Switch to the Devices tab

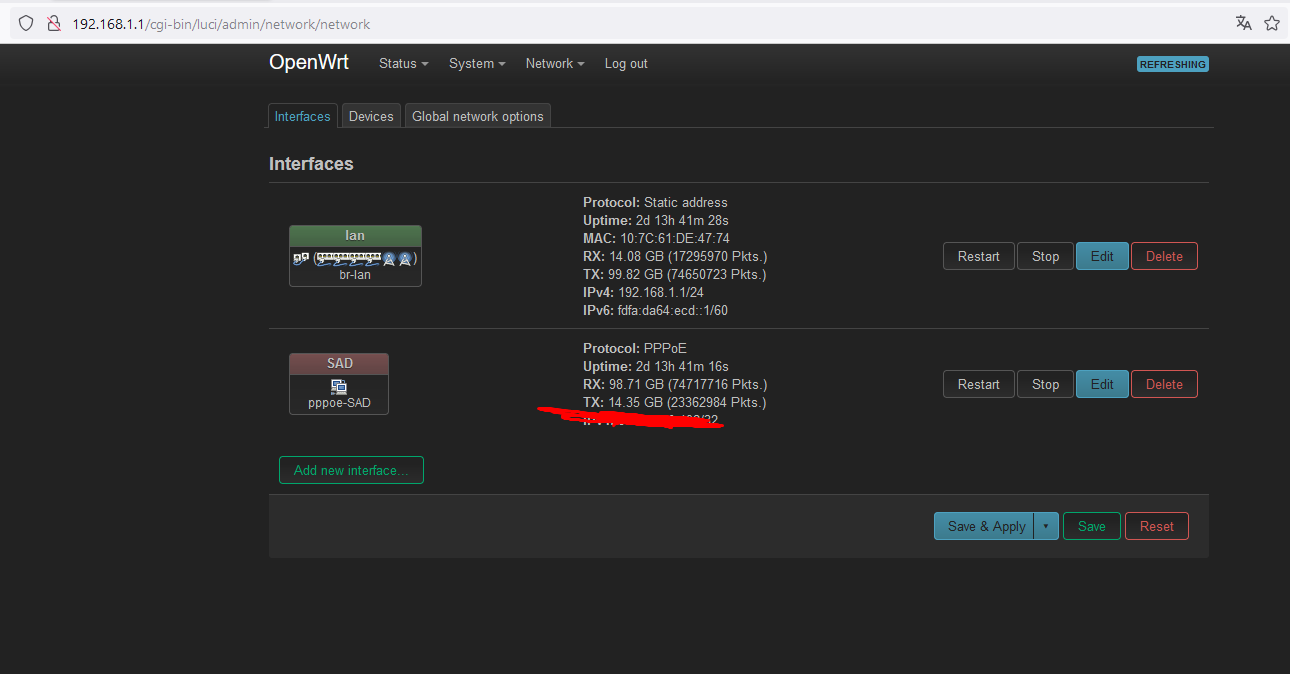tap(370, 115)
